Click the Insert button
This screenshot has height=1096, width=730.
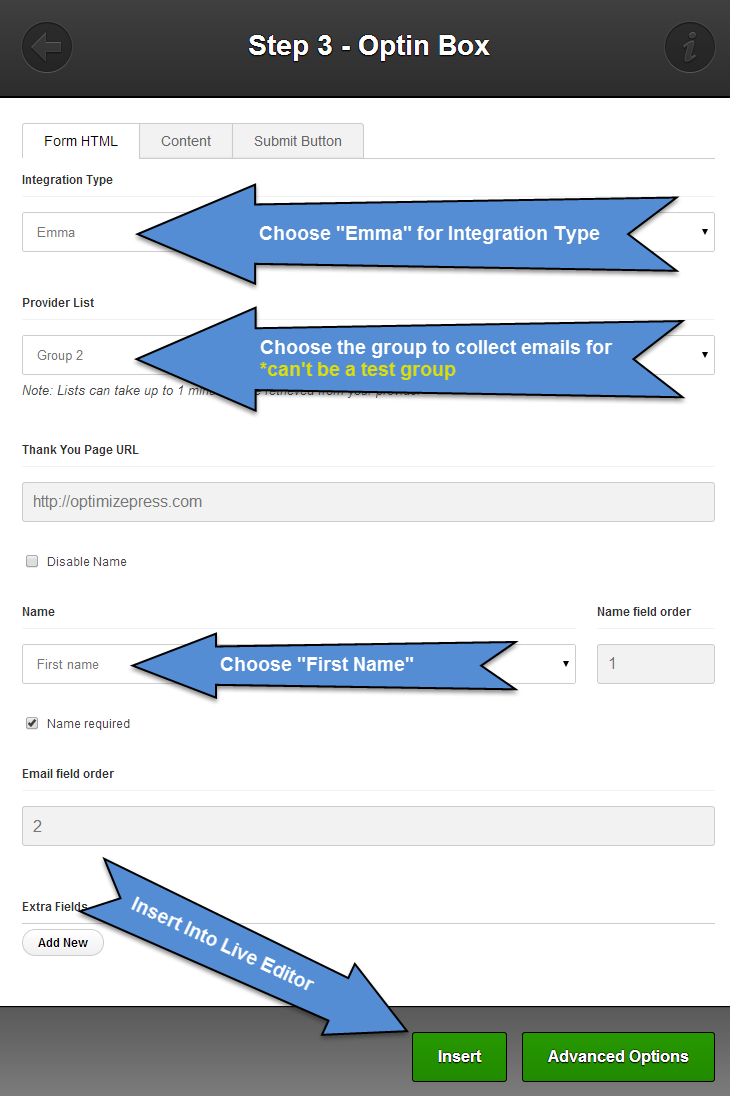point(459,1056)
